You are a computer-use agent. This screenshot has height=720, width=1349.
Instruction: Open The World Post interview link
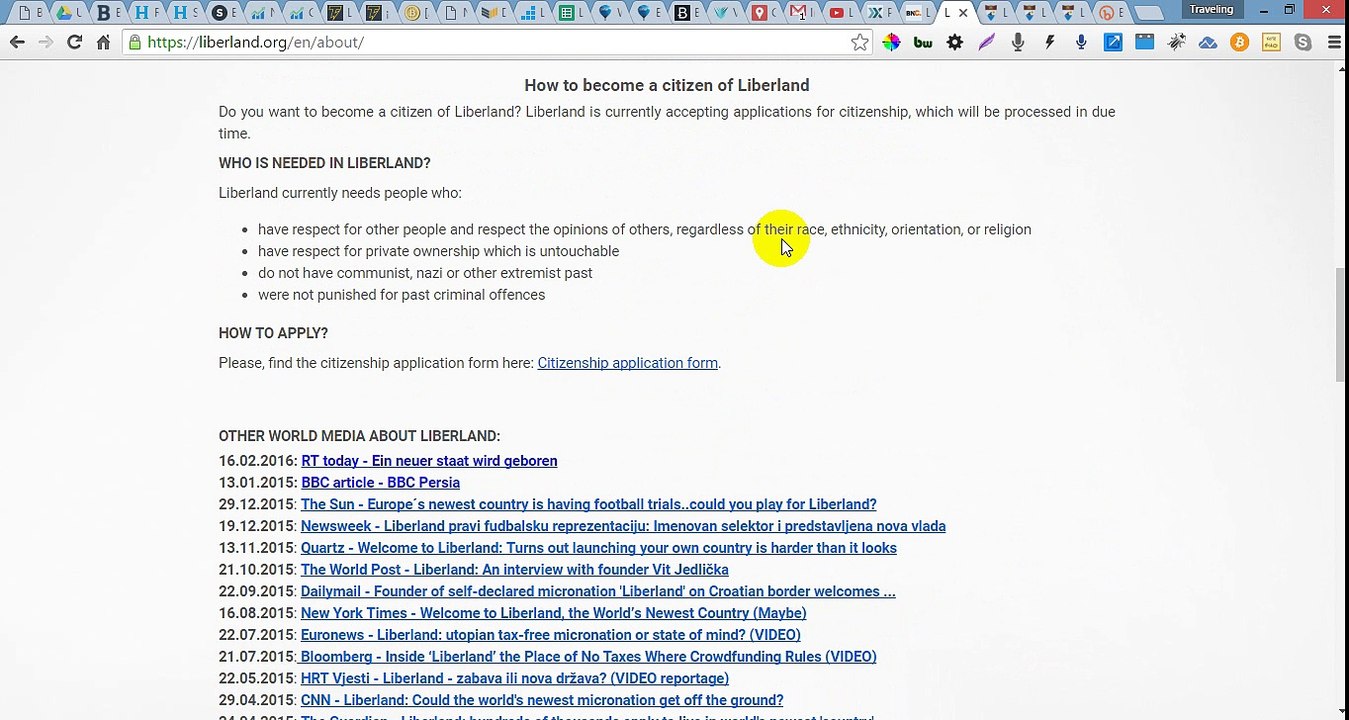[514, 570]
